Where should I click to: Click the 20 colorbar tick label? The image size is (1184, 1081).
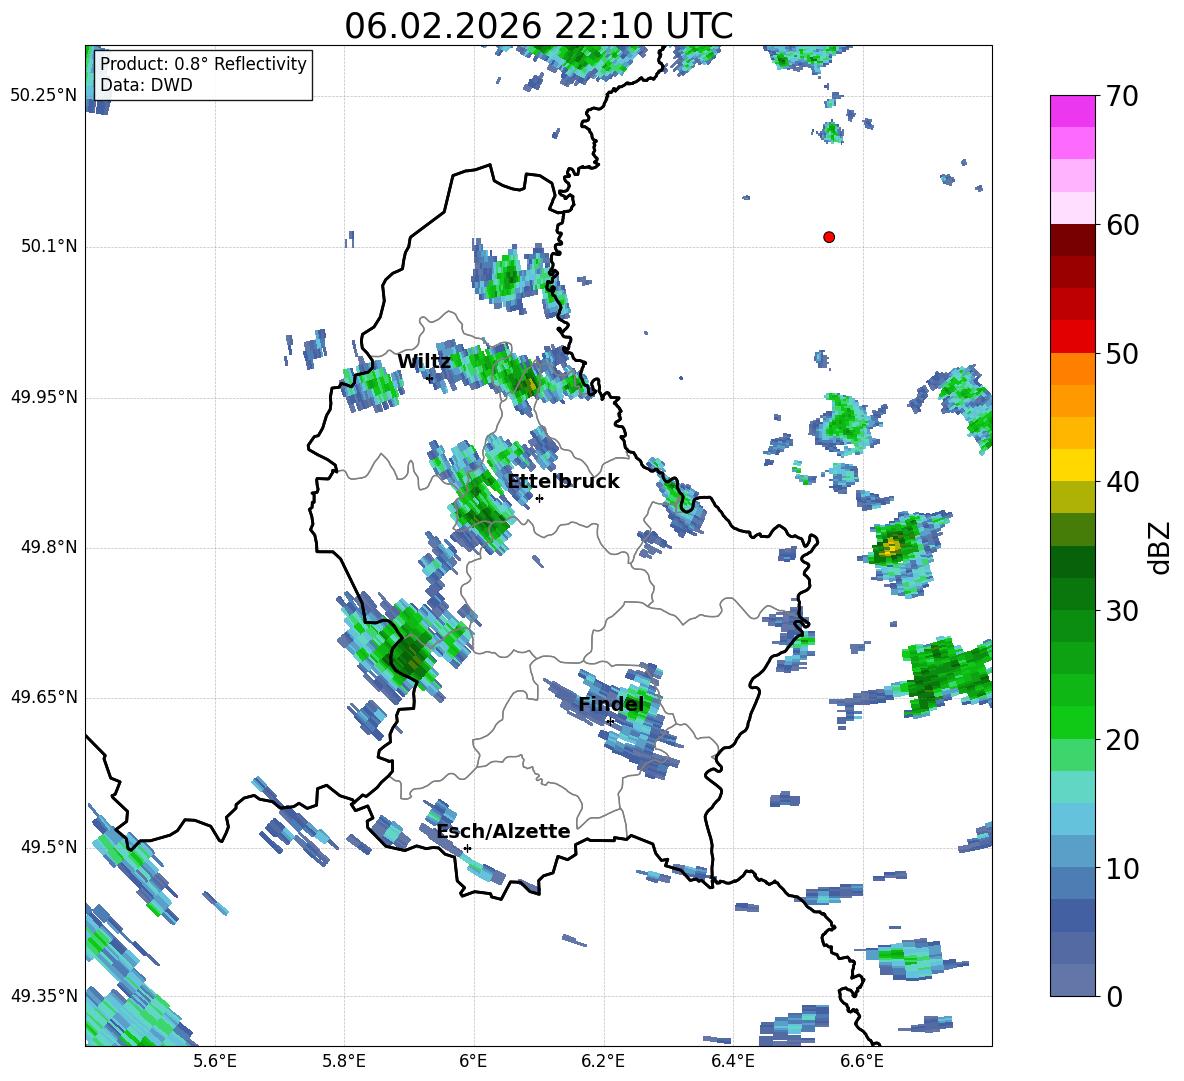(x=1121, y=739)
